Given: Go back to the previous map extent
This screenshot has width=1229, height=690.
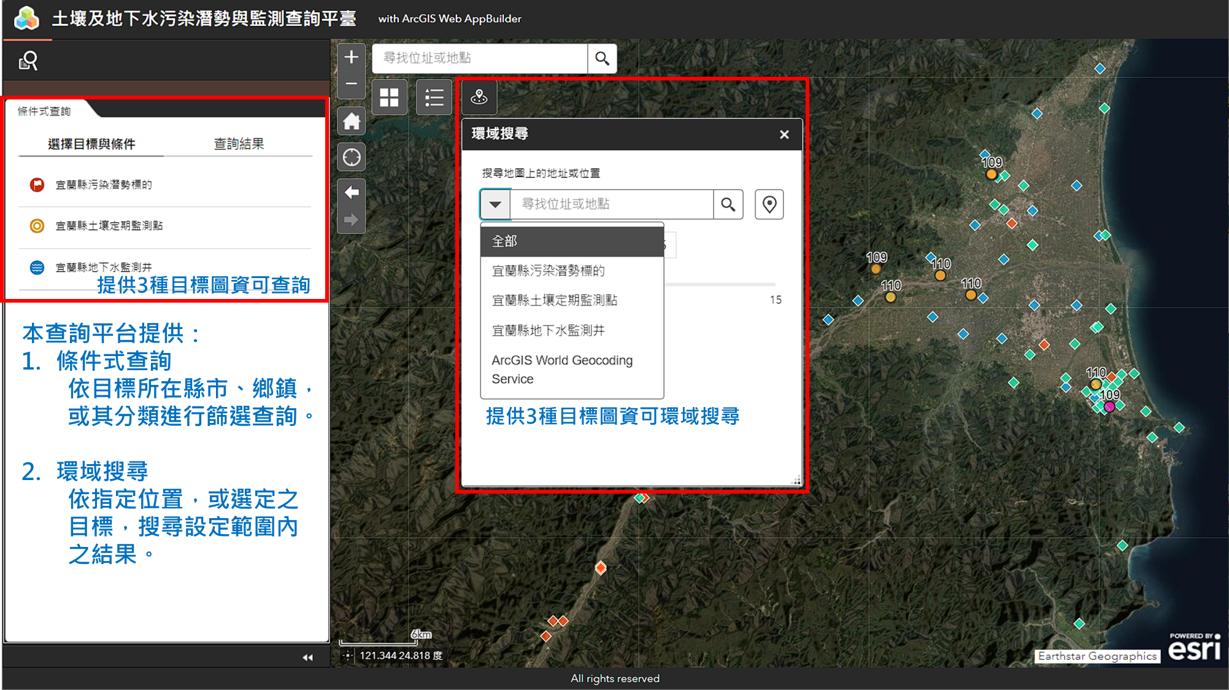Looking at the screenshot, I should click(351, 192).
